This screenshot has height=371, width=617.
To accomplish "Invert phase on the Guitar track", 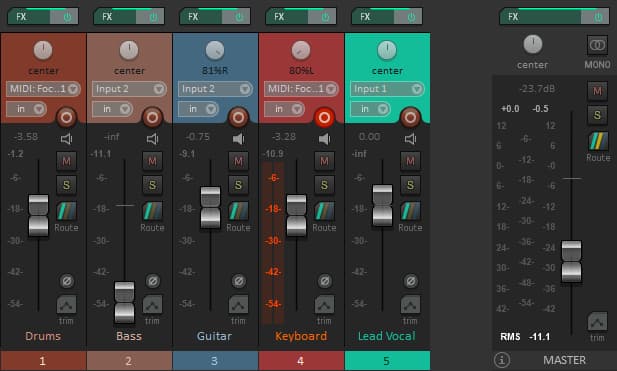I will click(x=239, y=281).
